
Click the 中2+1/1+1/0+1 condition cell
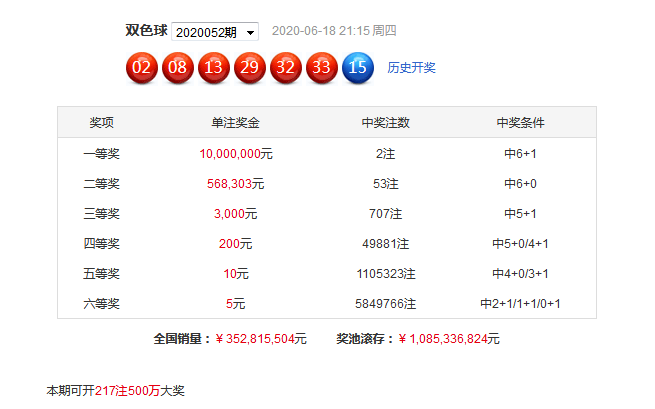tap(520, 304)
